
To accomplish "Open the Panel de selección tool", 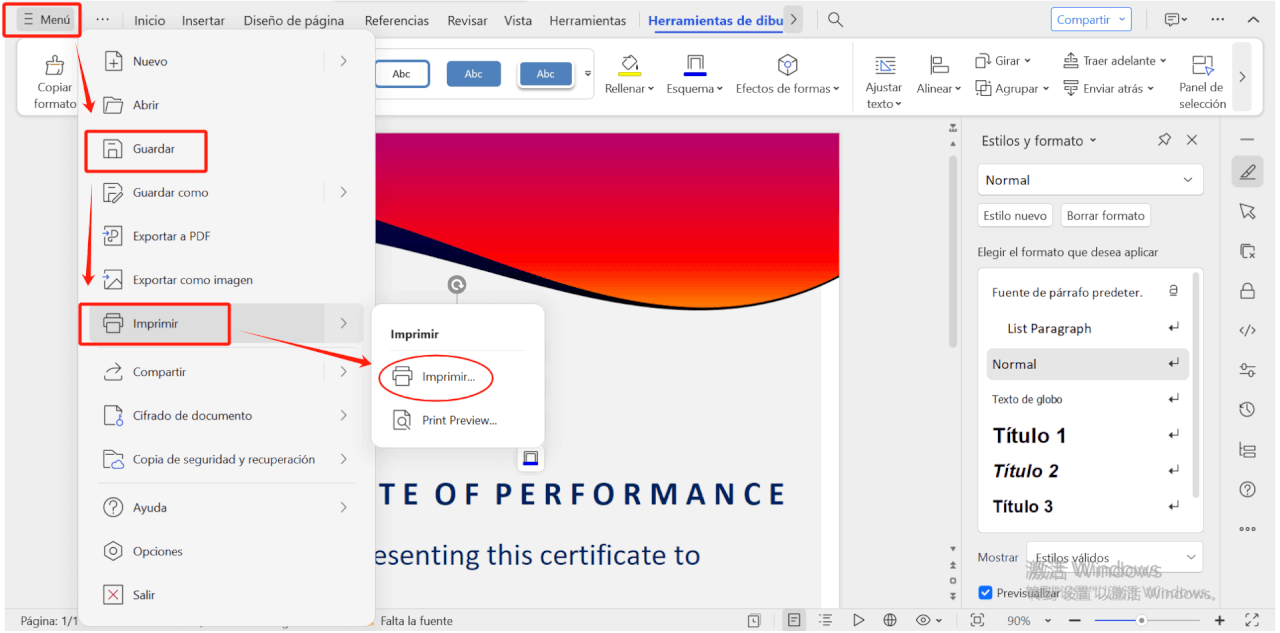I will [x=1202, y=81].
